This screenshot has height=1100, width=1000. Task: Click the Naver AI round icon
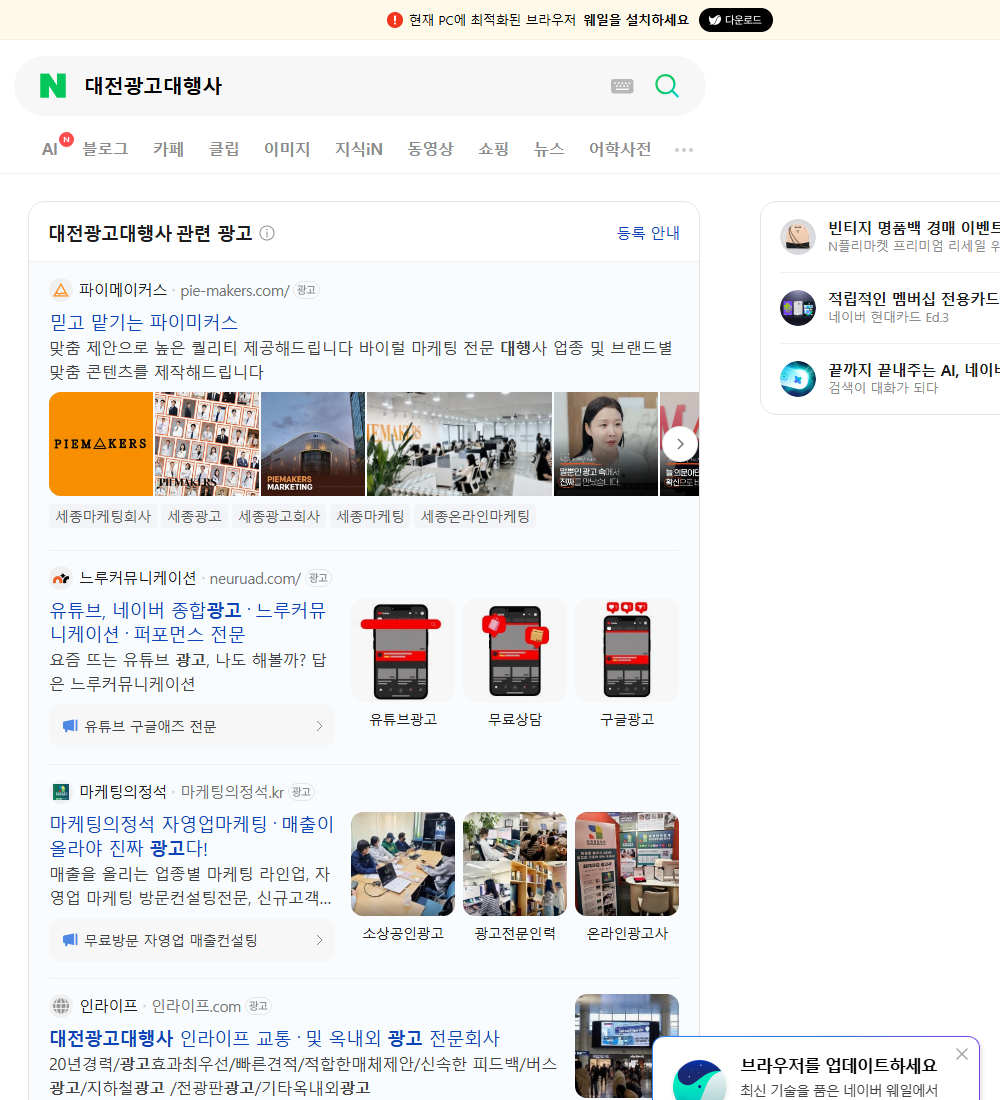[798, 379]
